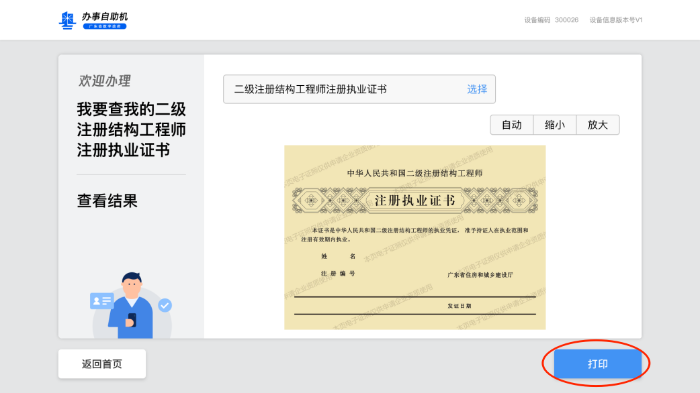The width and height of the screenshot is (700, 393).
Task: Open the certificate name selection field
Action: 359,89
